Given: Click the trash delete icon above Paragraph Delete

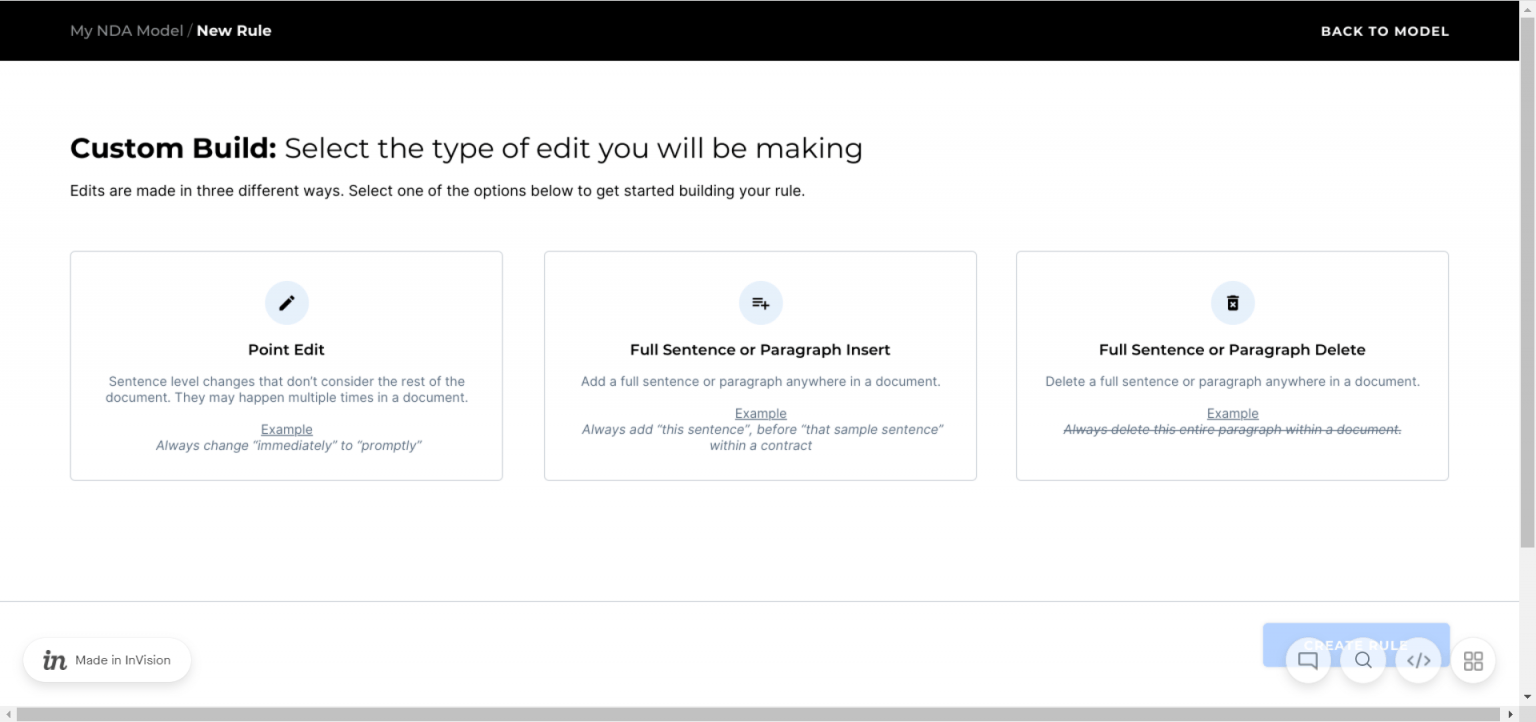Looking at the screenshot, I should pos(1232,302).
